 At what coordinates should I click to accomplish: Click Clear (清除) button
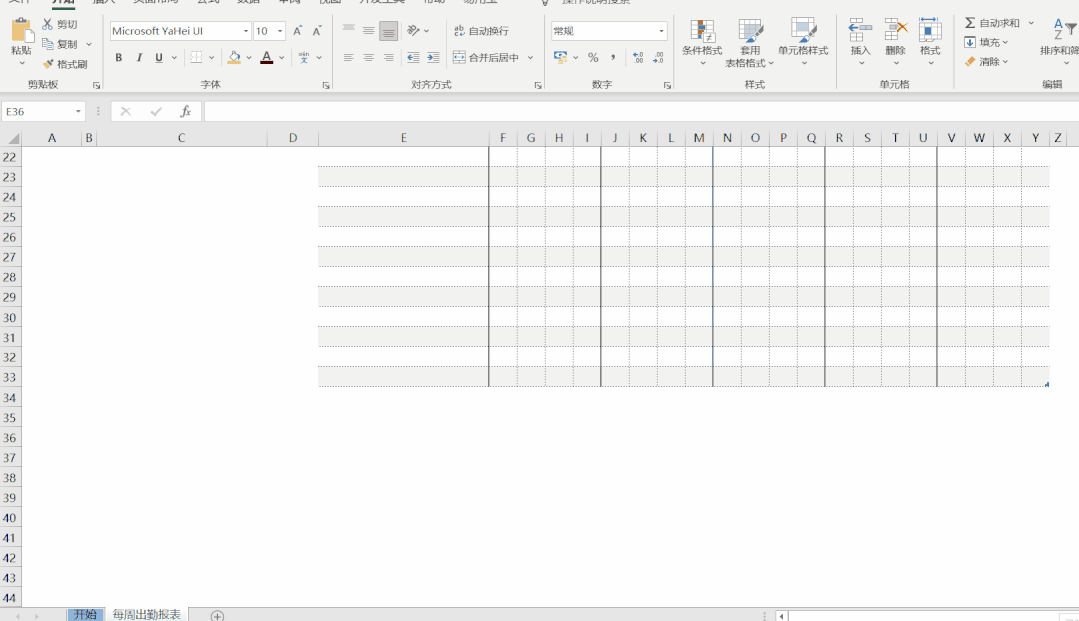point(986,61)
